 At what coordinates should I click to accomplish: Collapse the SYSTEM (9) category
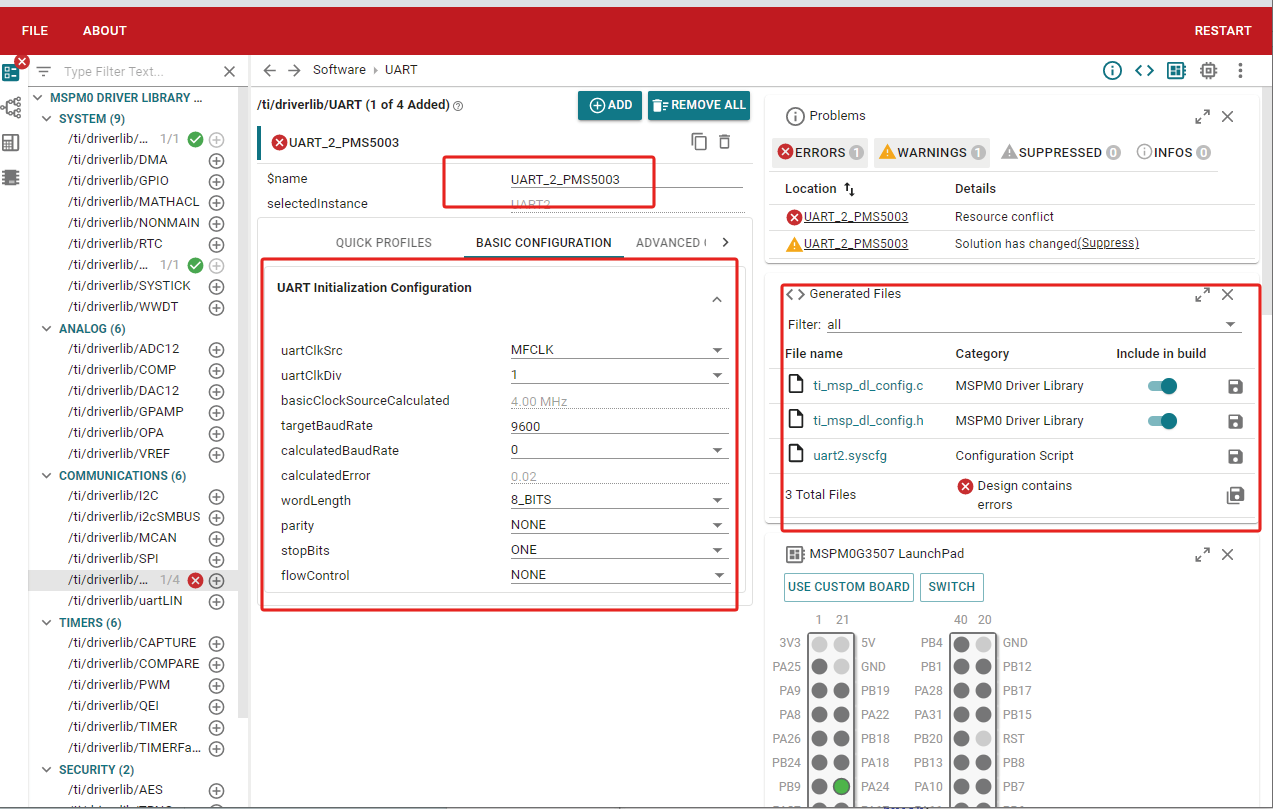[x=47, y=119]
